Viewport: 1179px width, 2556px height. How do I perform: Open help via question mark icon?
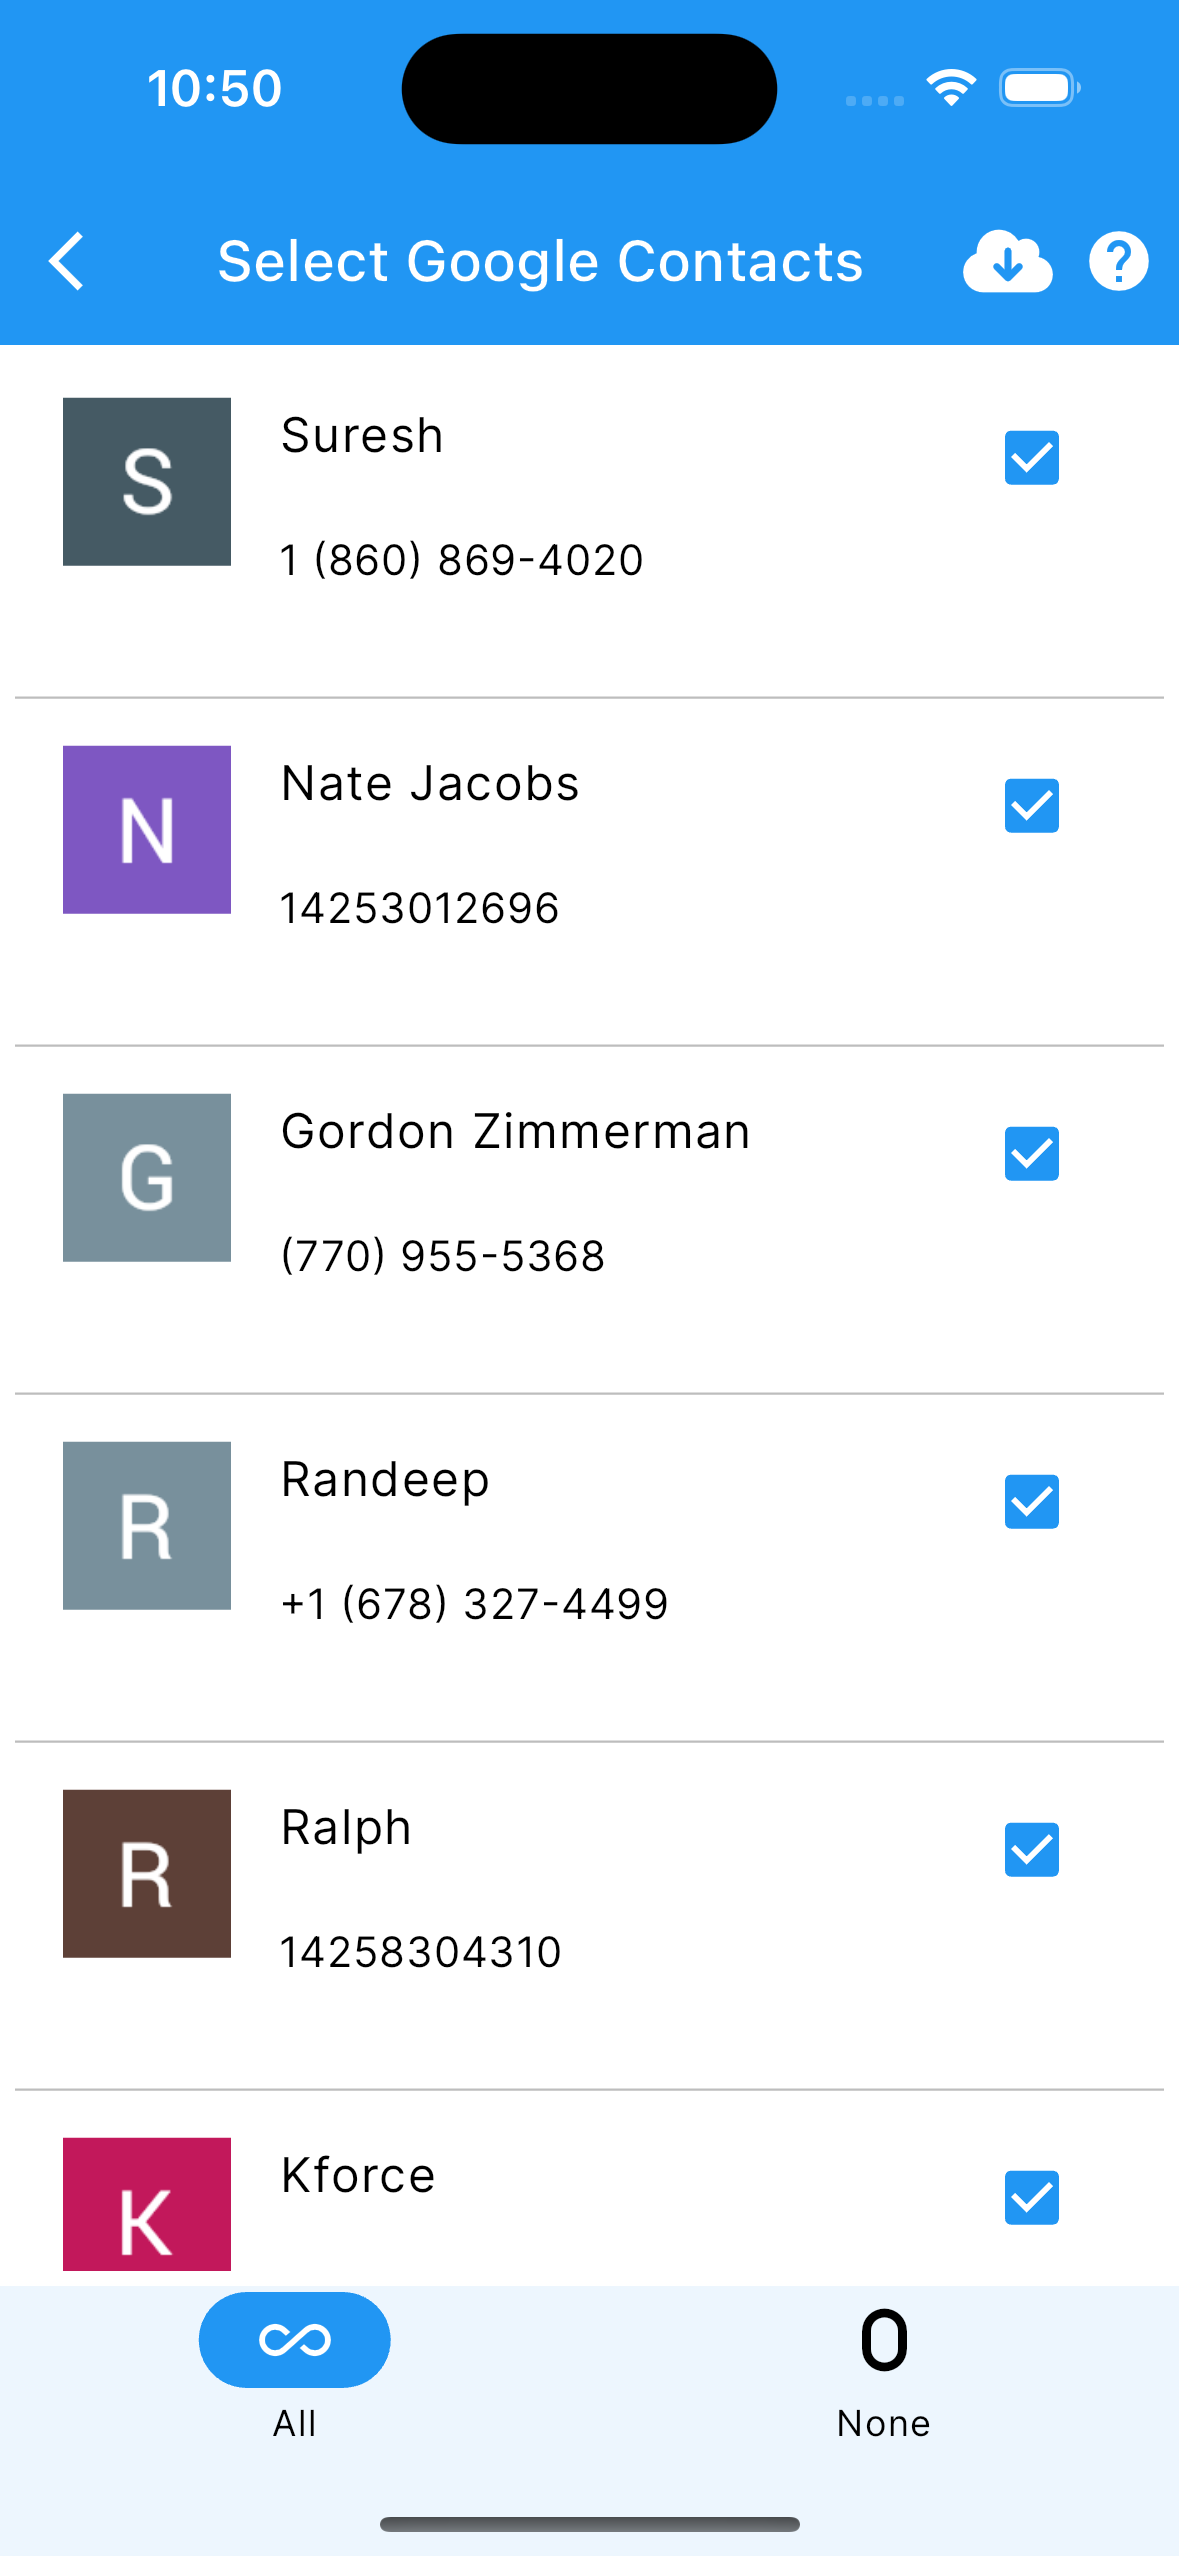pos(1118,262)
